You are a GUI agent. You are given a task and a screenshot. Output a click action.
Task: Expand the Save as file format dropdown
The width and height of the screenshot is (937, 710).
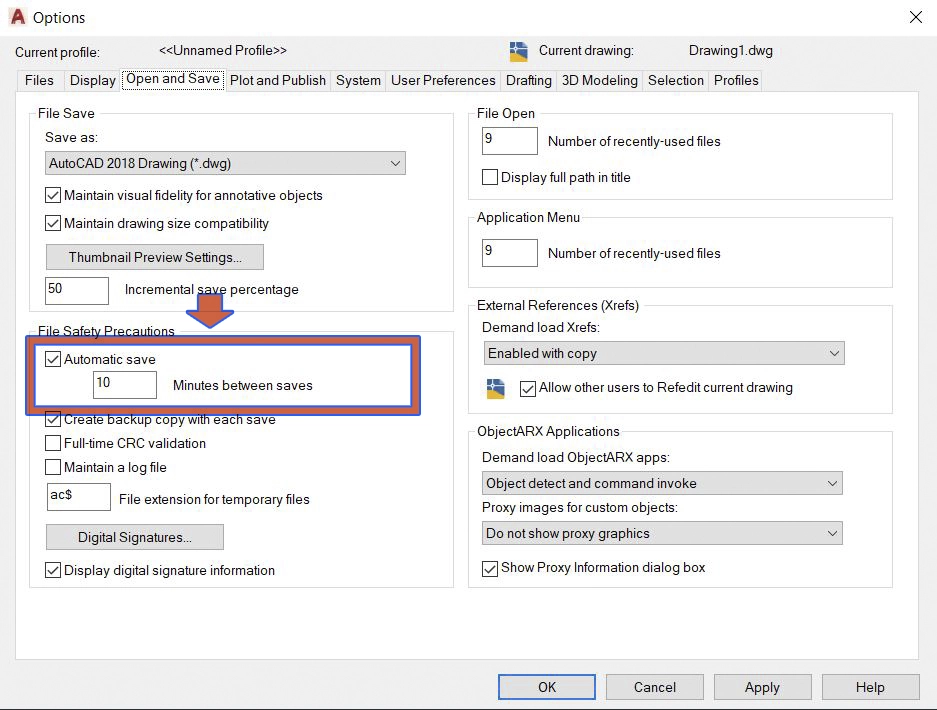pyautogui.click(x=225, y=163)
